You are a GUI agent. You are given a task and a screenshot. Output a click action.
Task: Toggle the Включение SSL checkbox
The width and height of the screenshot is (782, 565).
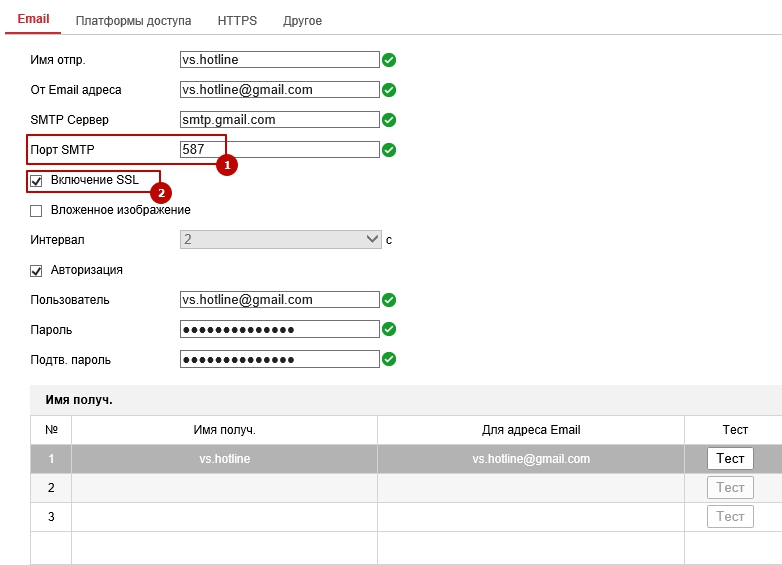[37, 181]
